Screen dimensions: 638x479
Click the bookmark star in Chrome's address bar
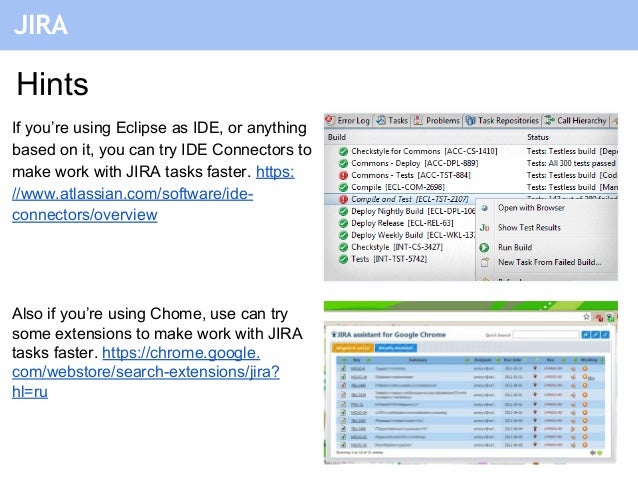coord(586,316)
